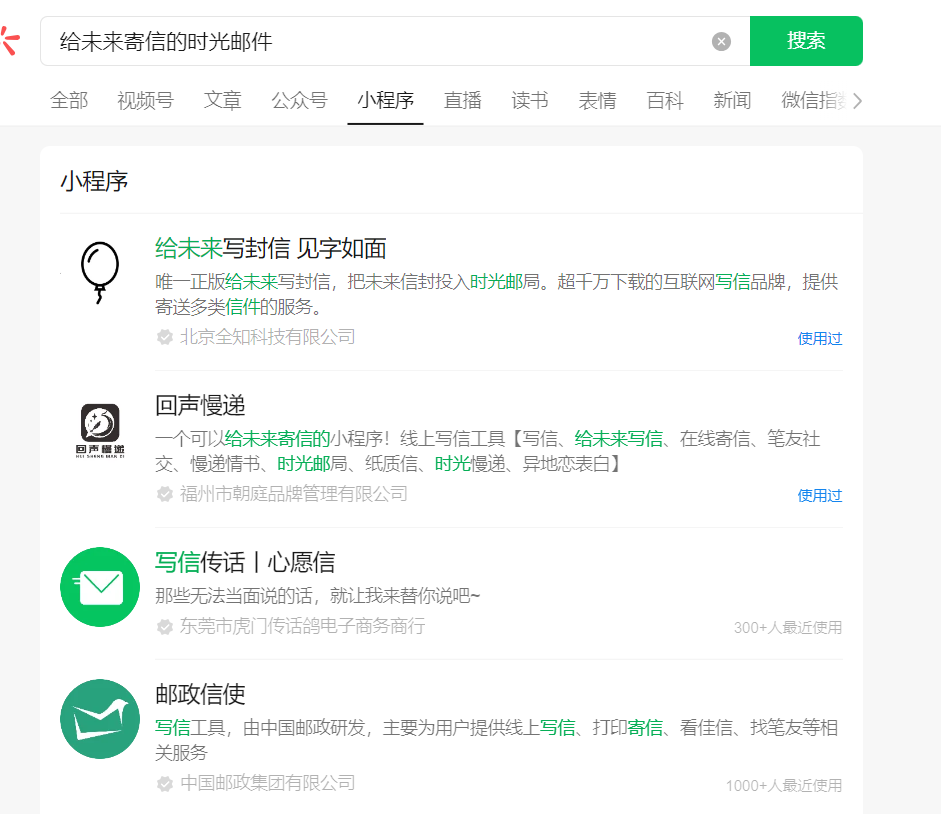Open the 表情 tab
Image resolution: width=941 pixels, height=814 pixels.
597,100
